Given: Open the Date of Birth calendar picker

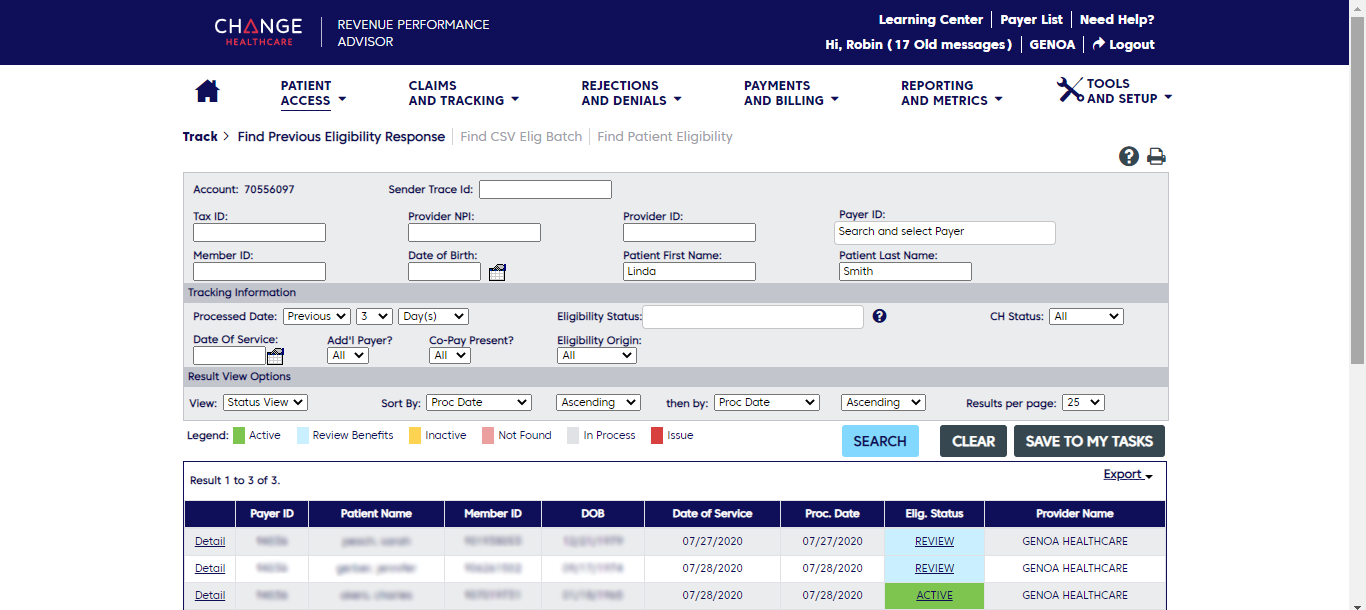Looking at the screenshot, I should (x=497, y=272).
